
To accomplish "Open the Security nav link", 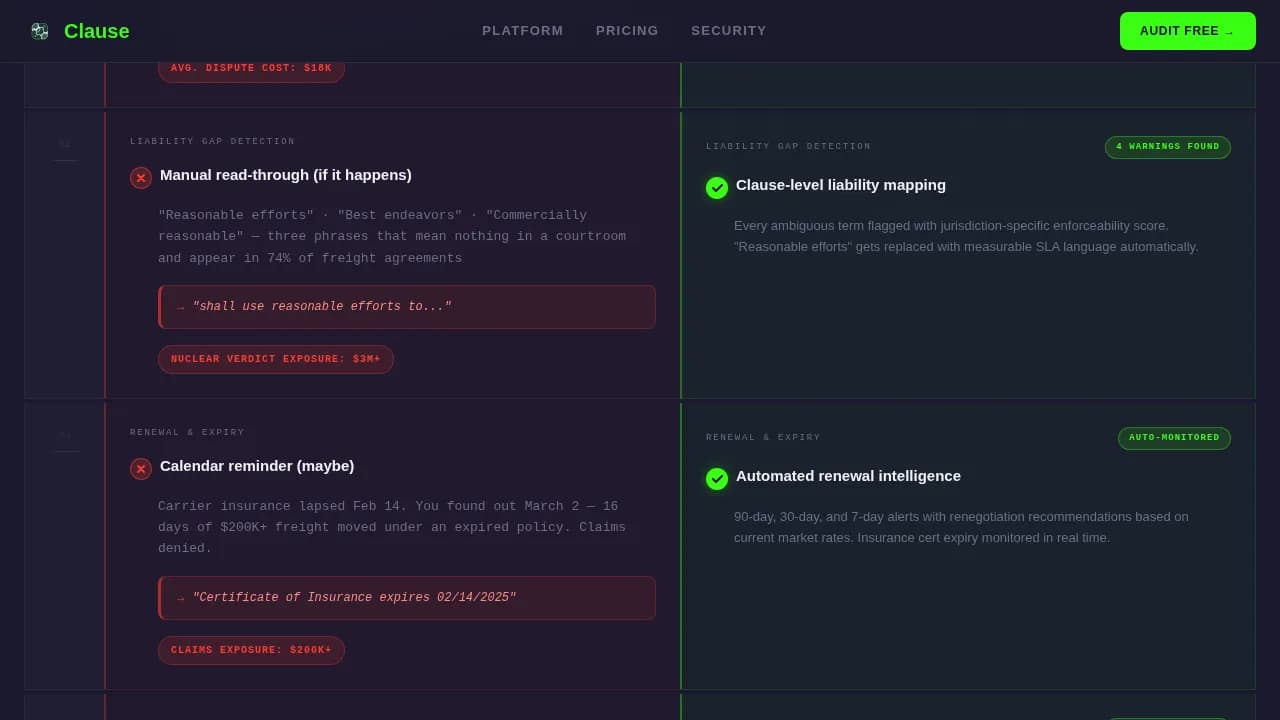I will pos(729,31).
